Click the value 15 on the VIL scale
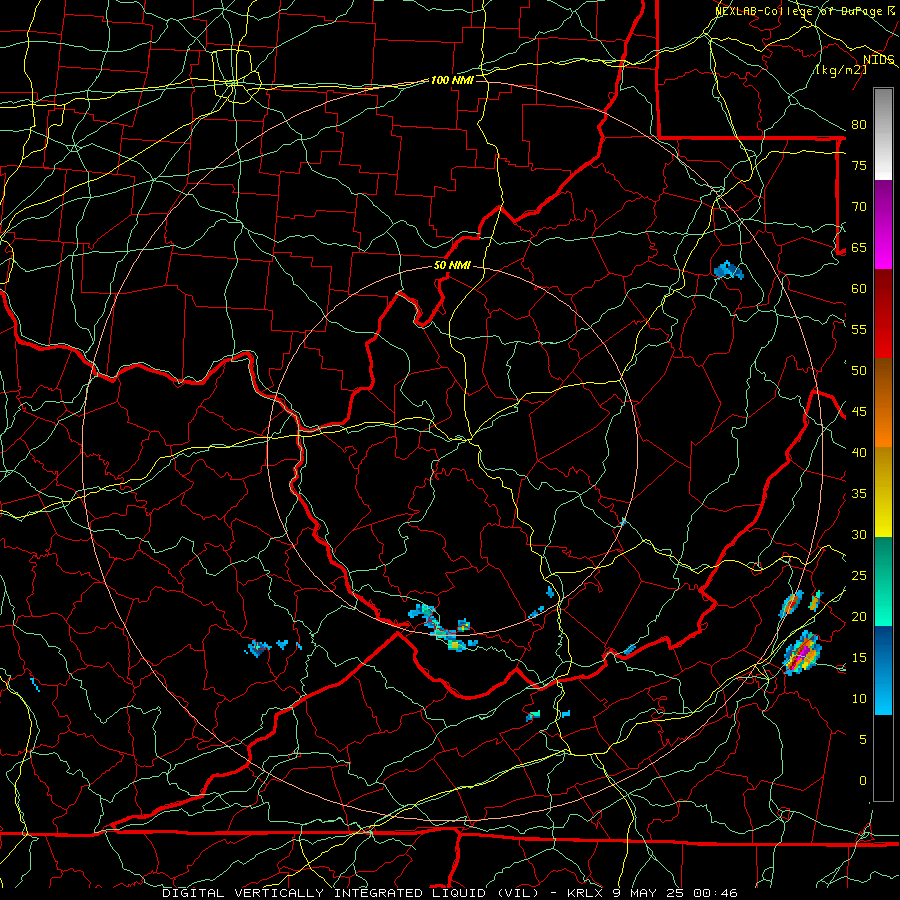Screen dimensions: 900x900 click(859, 657)
